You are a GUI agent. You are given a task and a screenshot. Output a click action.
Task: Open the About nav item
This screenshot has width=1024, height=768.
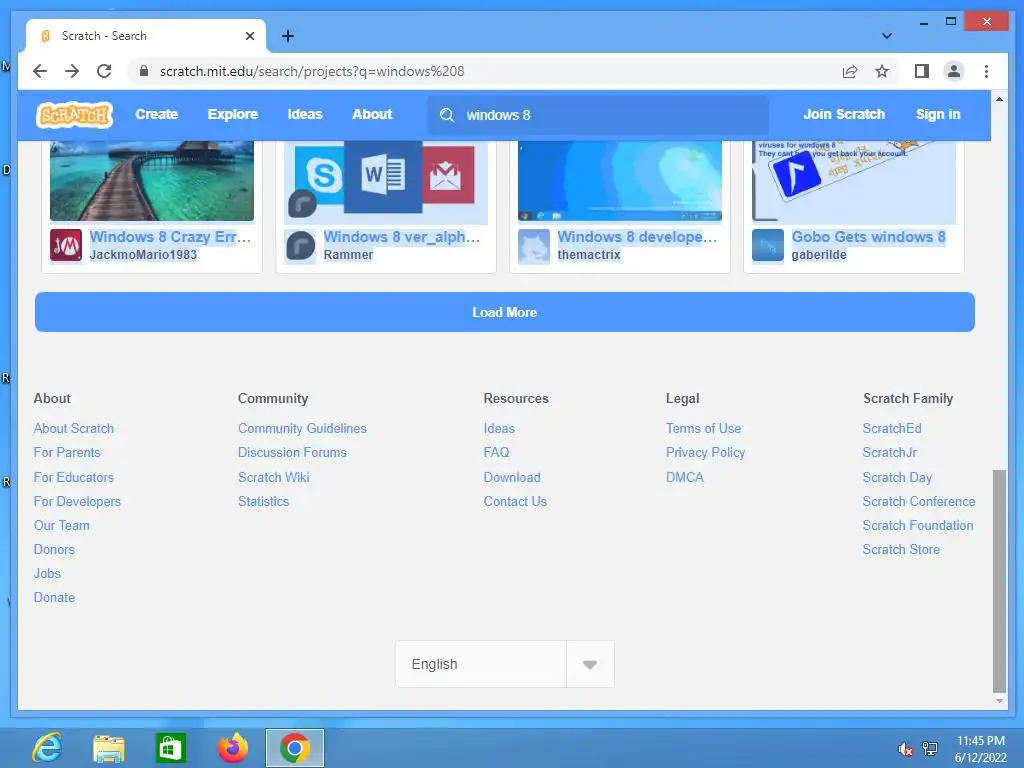[x=372, y=114]
